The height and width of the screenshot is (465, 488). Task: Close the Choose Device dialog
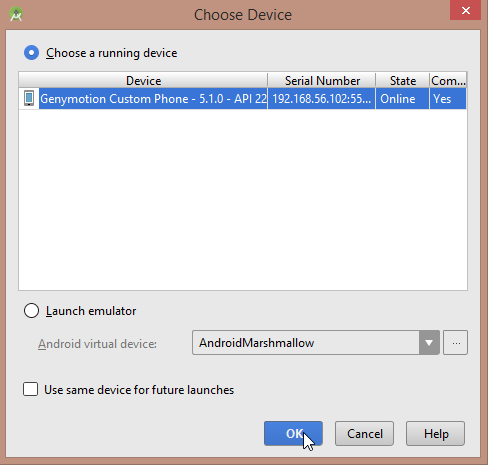(x=466, y=10)
